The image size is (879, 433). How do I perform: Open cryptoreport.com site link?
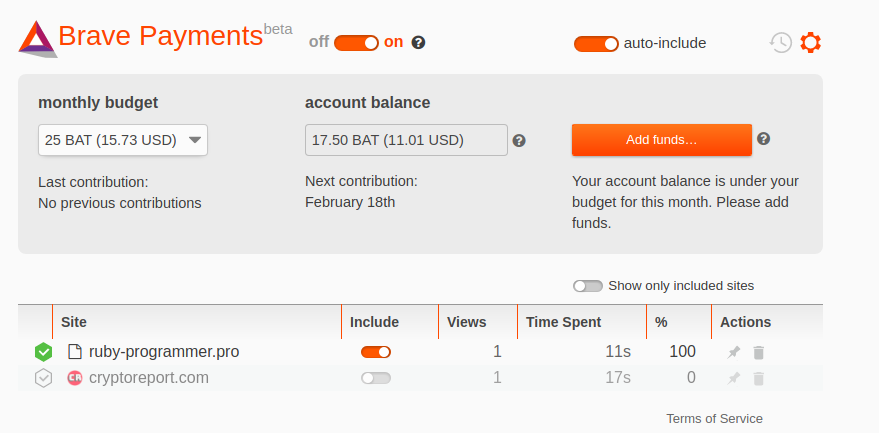pyautogui.click(x=149, y=378)
